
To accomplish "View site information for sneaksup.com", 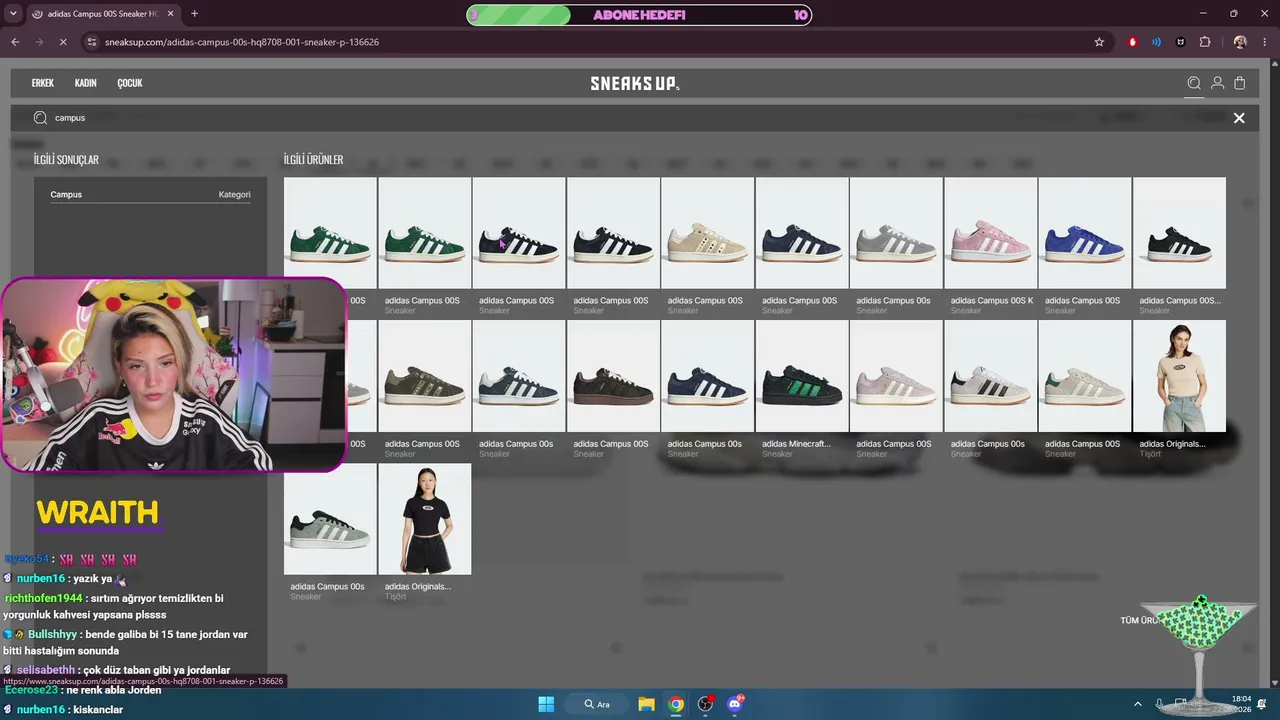I will (x=91, y=42).
